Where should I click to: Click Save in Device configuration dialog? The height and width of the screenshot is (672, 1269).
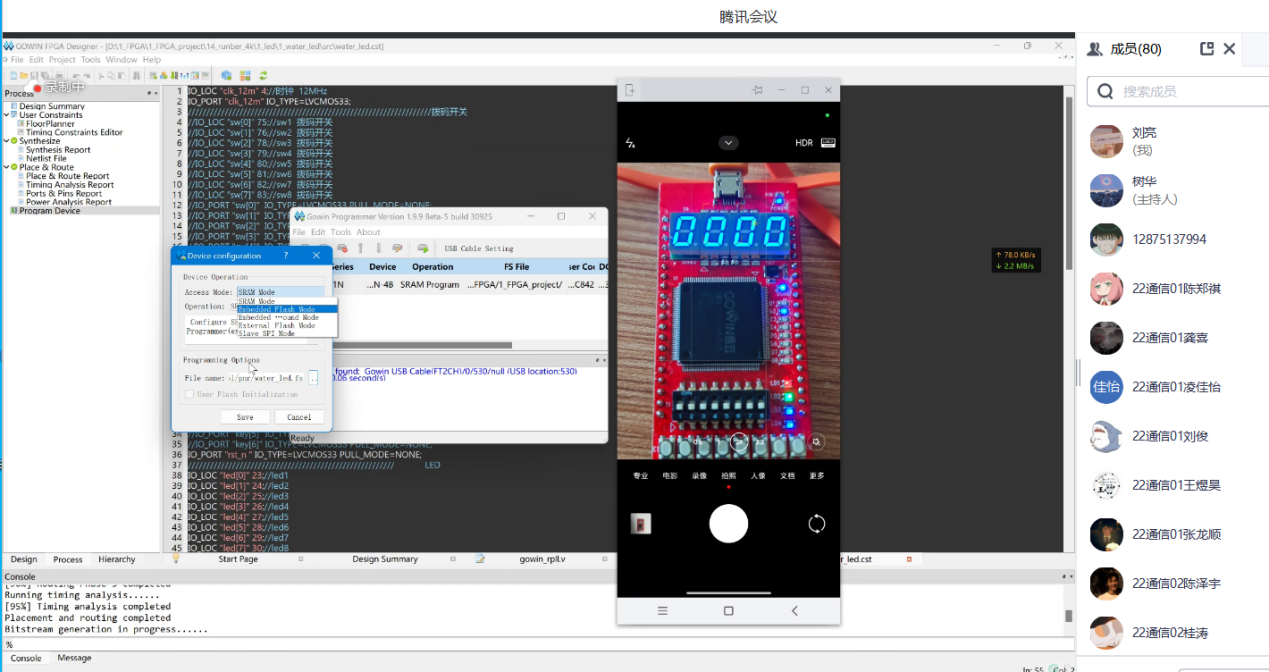[x=245, y=417]
